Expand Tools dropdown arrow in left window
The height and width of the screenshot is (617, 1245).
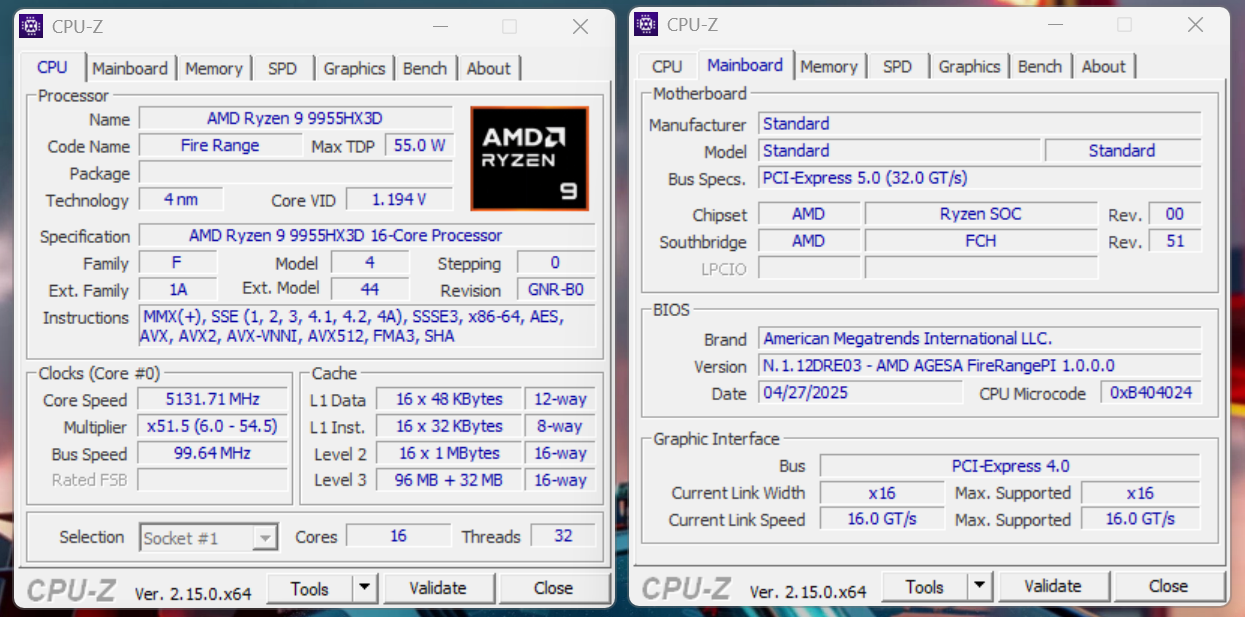coord(365,589)
